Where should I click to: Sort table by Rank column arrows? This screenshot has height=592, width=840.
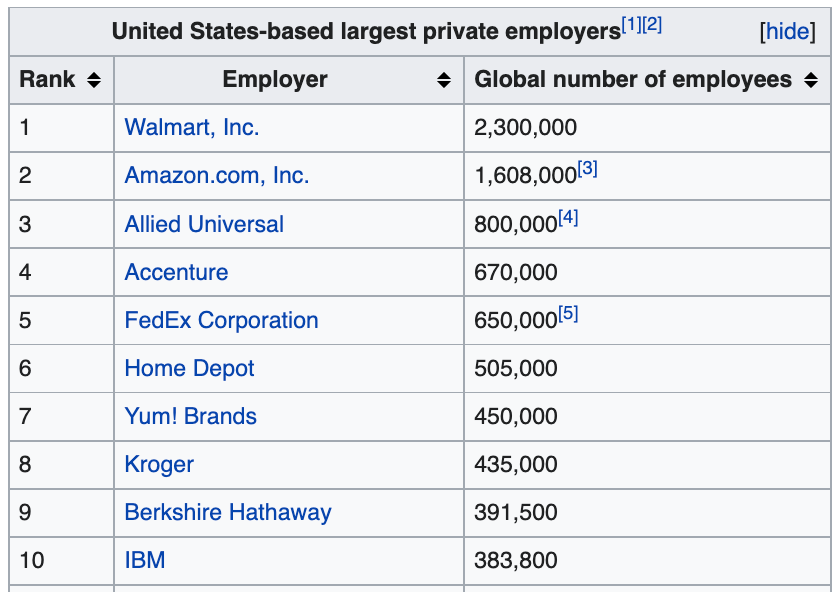94,80
